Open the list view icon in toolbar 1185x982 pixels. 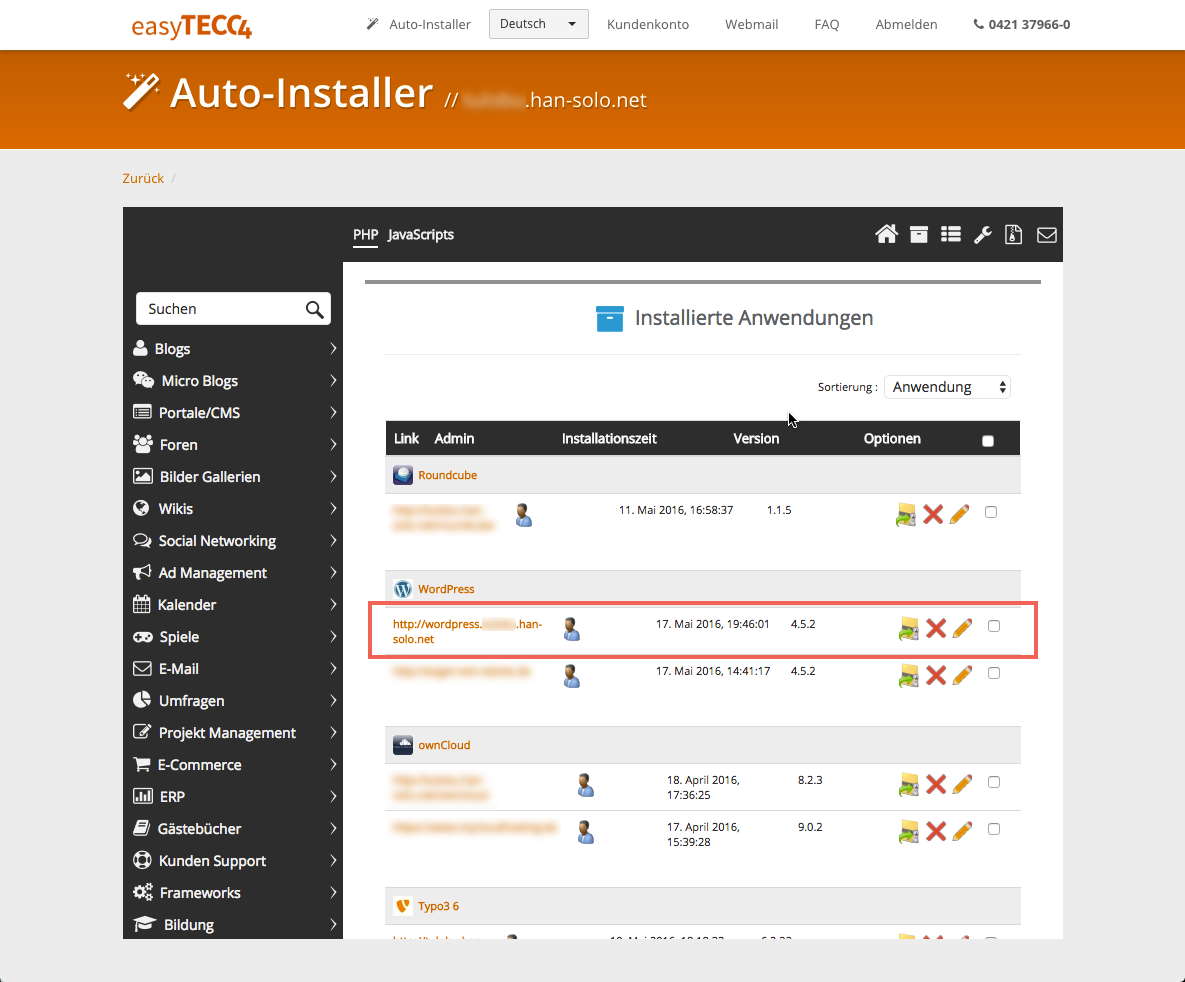(x=951, y=234)
